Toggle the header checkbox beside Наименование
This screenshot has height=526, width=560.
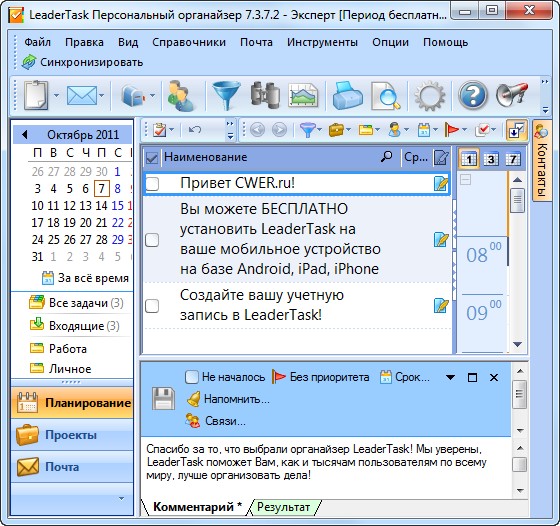152,158
